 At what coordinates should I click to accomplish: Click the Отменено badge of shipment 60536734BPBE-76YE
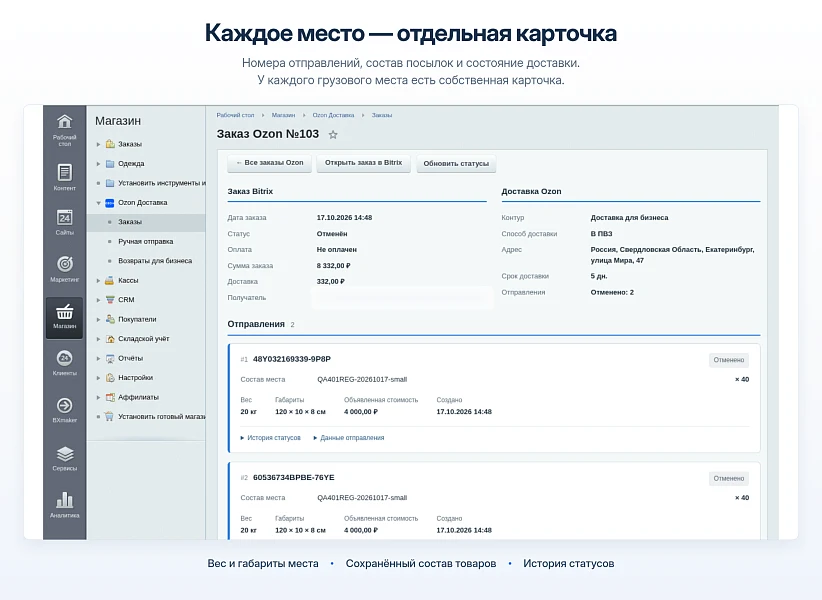click(x=729, y=478)
